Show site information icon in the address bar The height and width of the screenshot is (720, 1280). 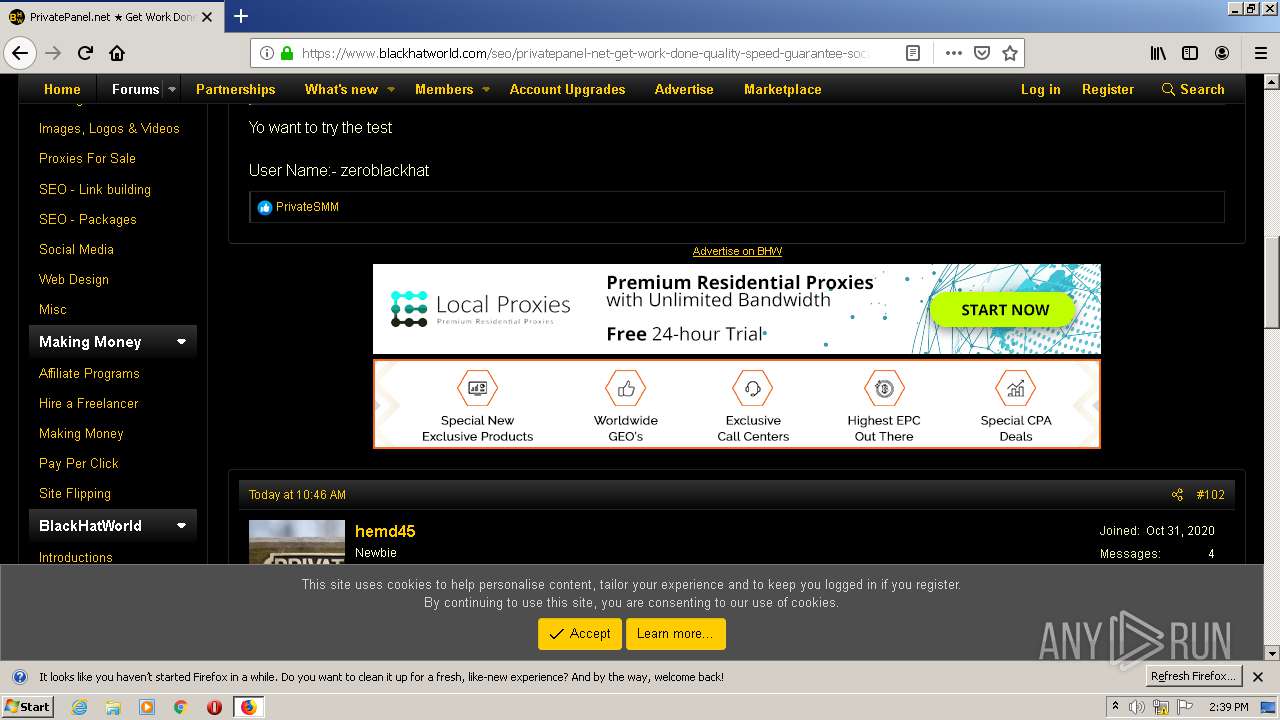click(267, 53)
